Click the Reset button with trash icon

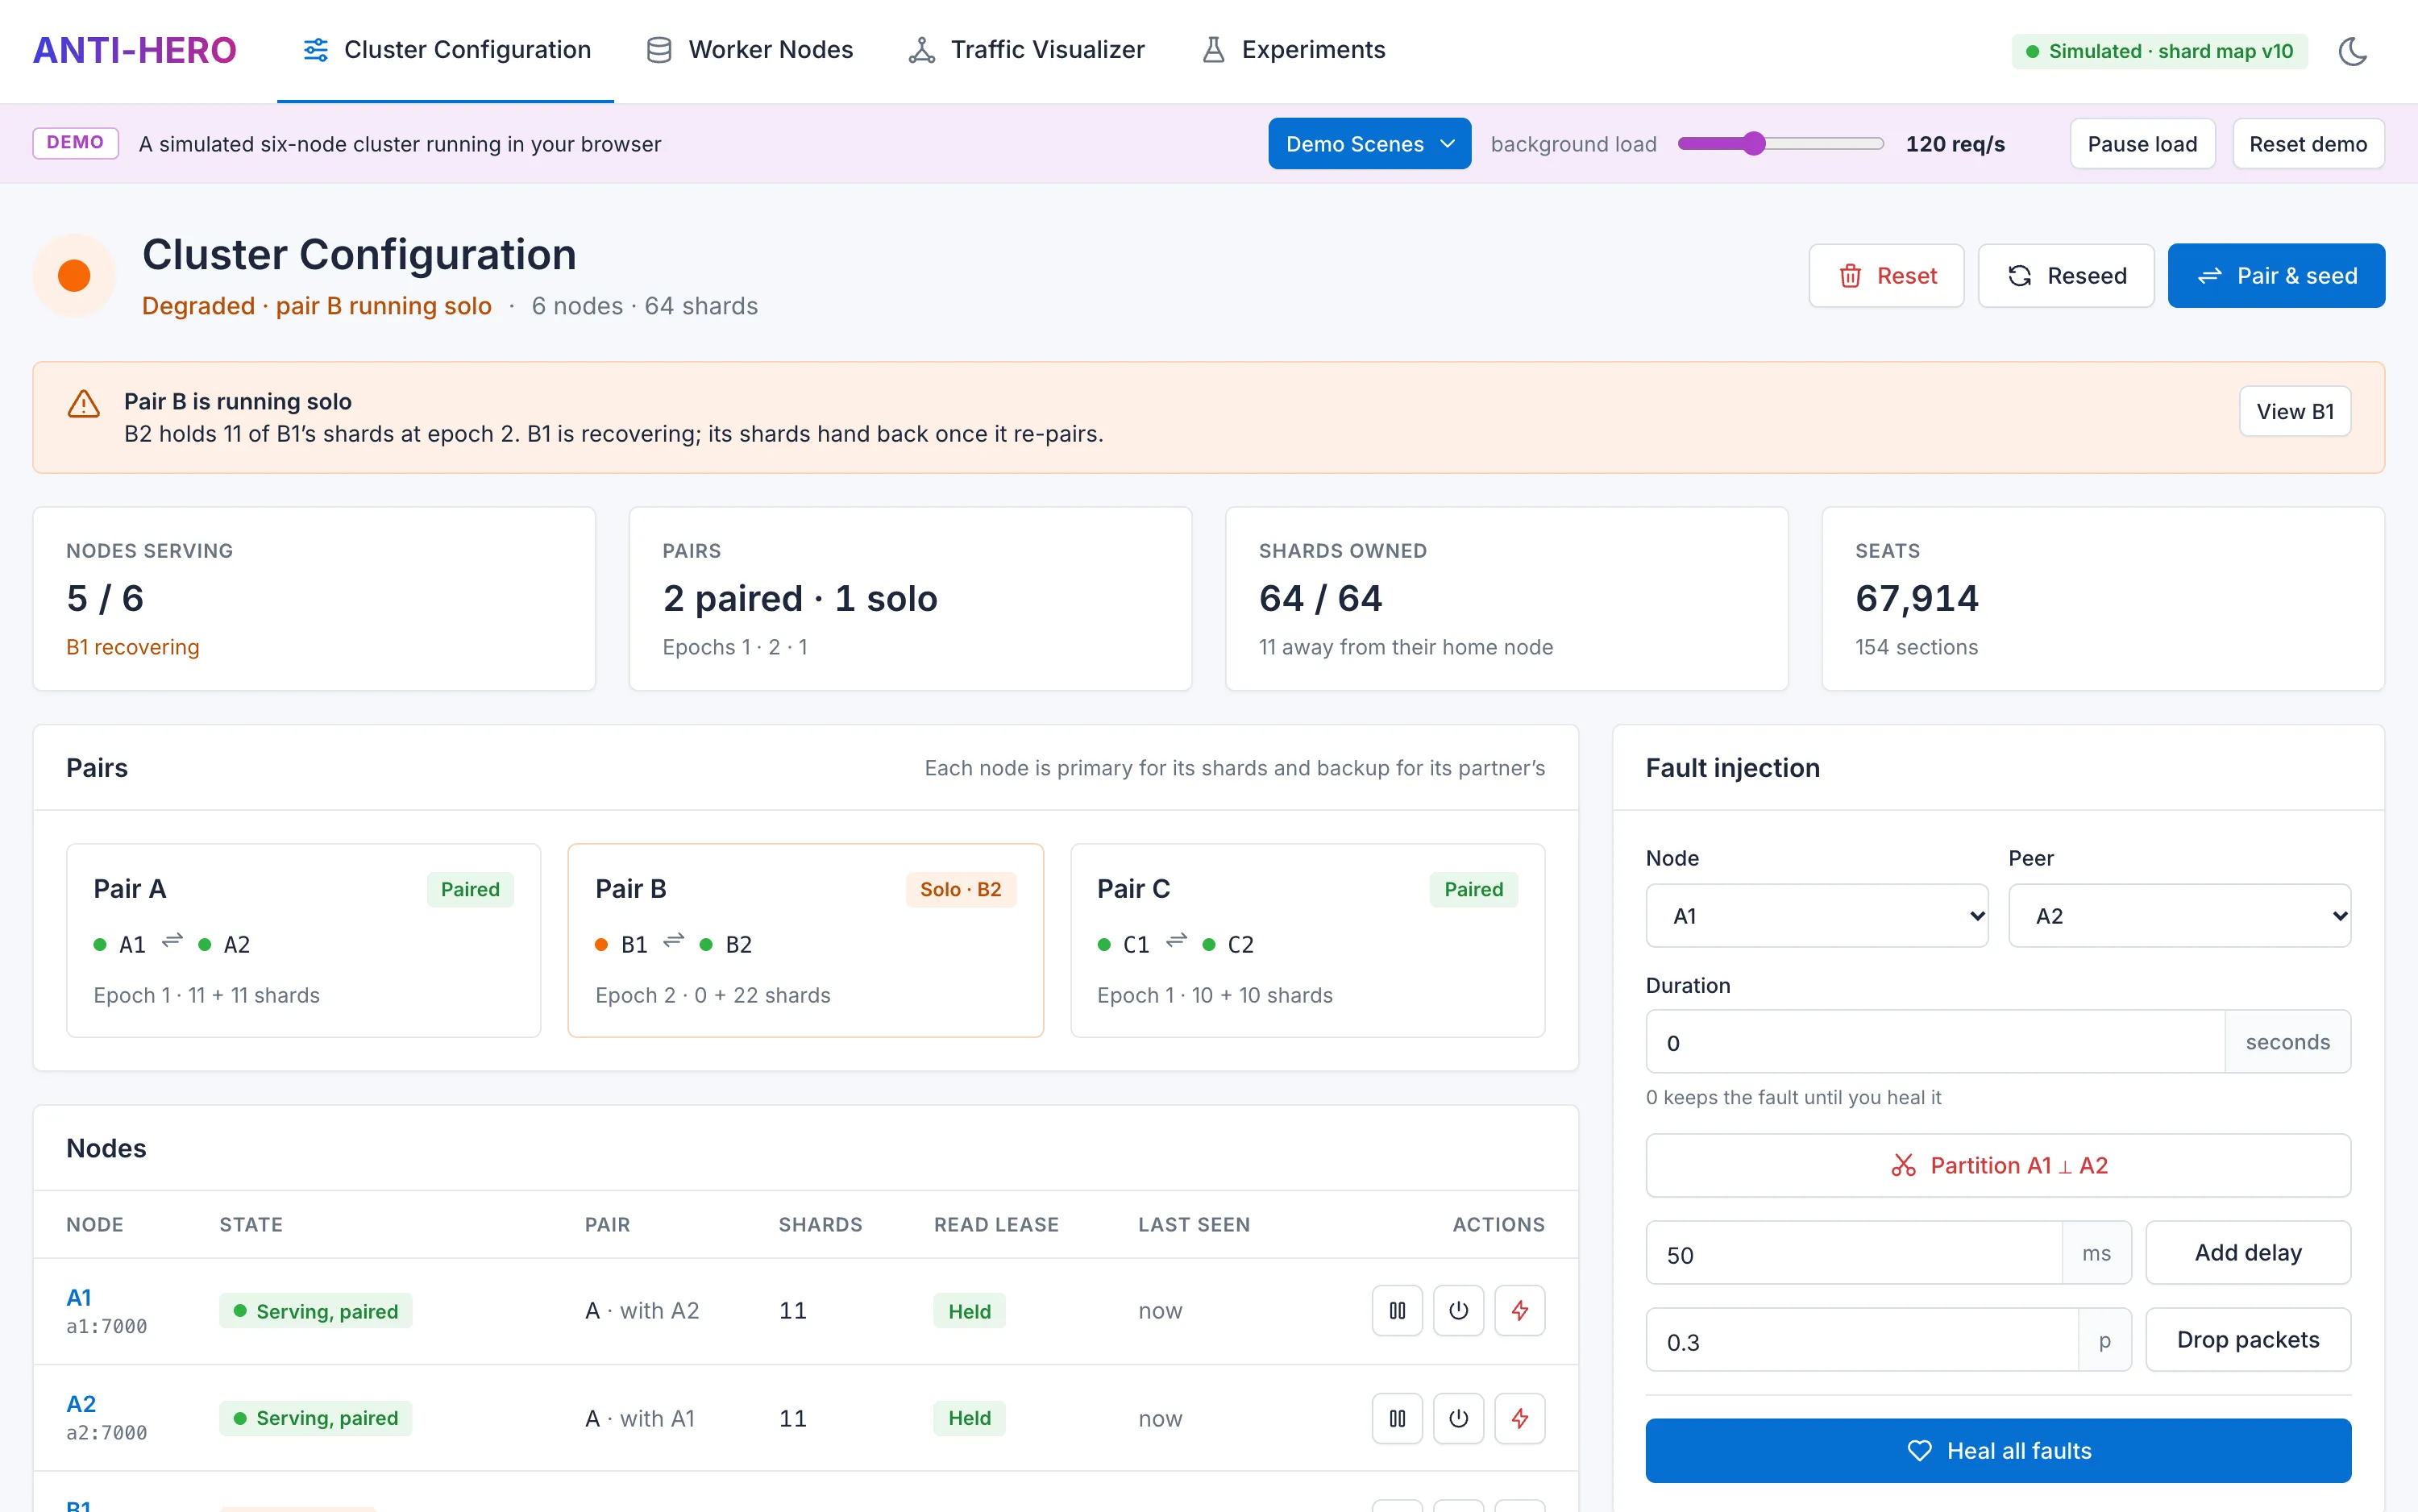pyautogui.click(x=1886, y=275)
